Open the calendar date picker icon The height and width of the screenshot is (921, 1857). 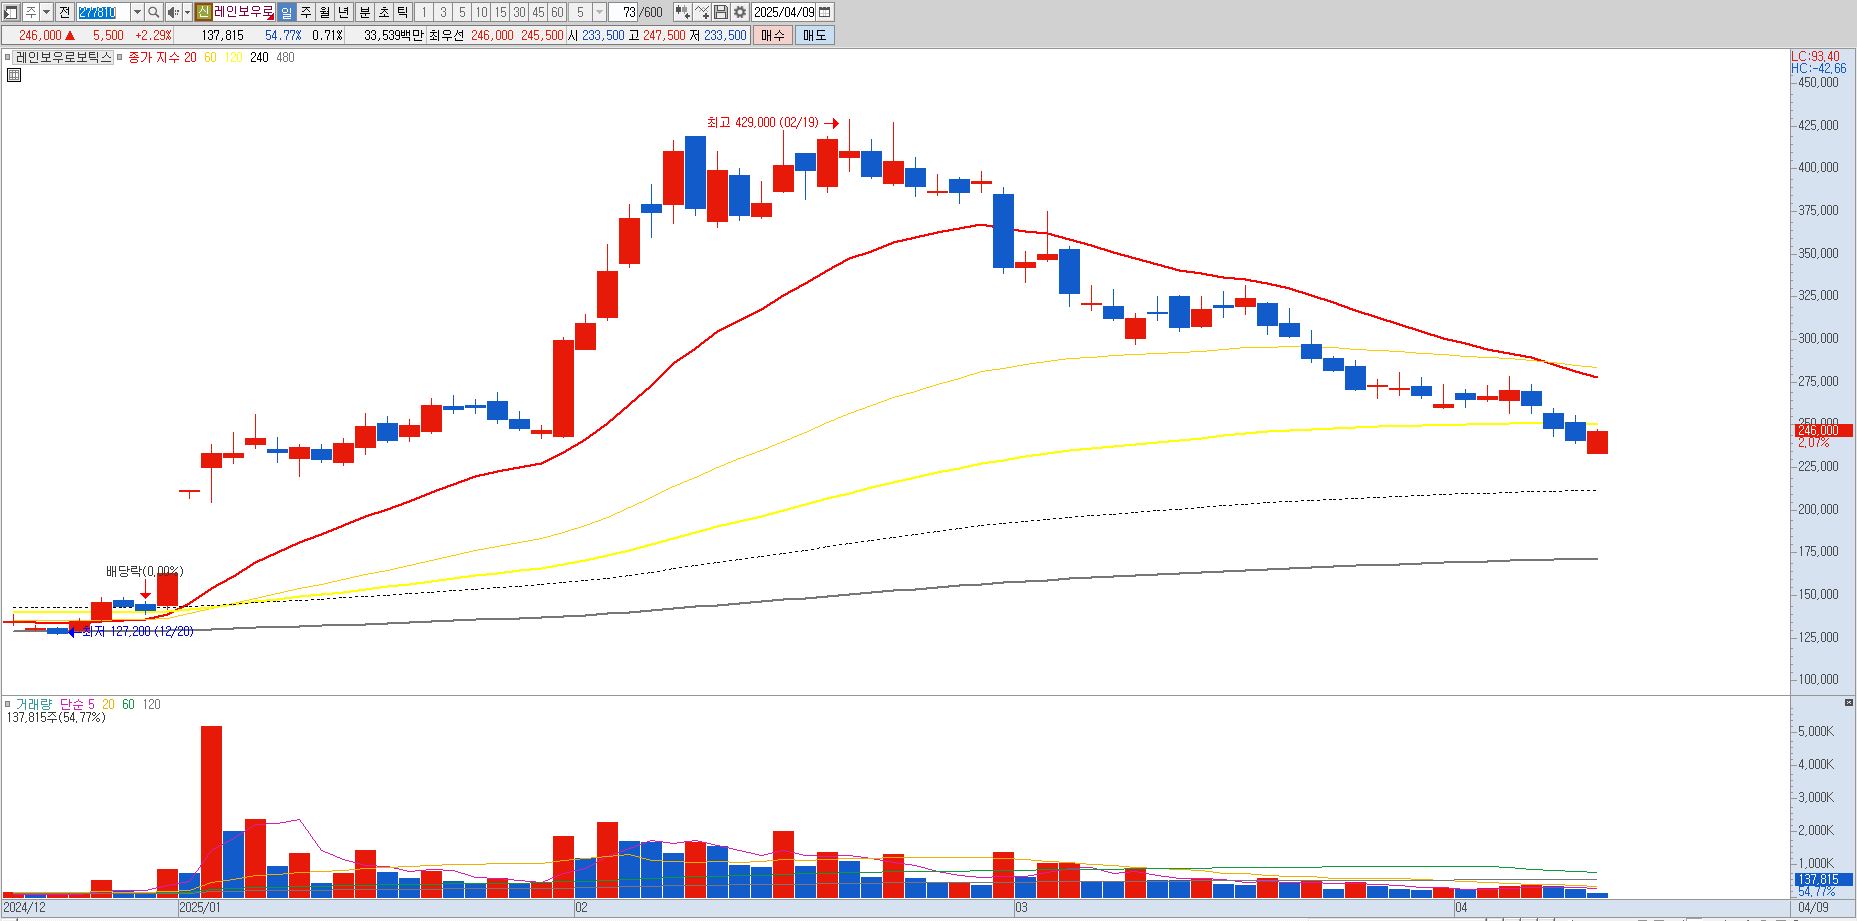824,12
